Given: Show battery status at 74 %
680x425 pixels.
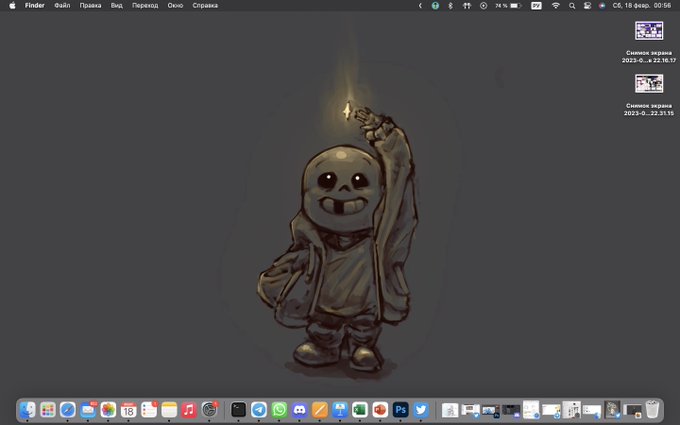Looking at the screenshot, I should 508,6.
